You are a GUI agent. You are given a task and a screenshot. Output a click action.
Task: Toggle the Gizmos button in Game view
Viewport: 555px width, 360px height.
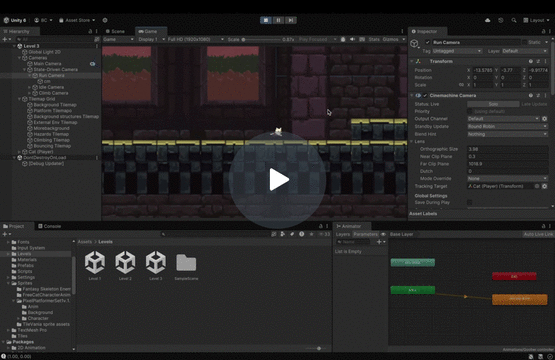pyautogui.click(x=390, y=39)
